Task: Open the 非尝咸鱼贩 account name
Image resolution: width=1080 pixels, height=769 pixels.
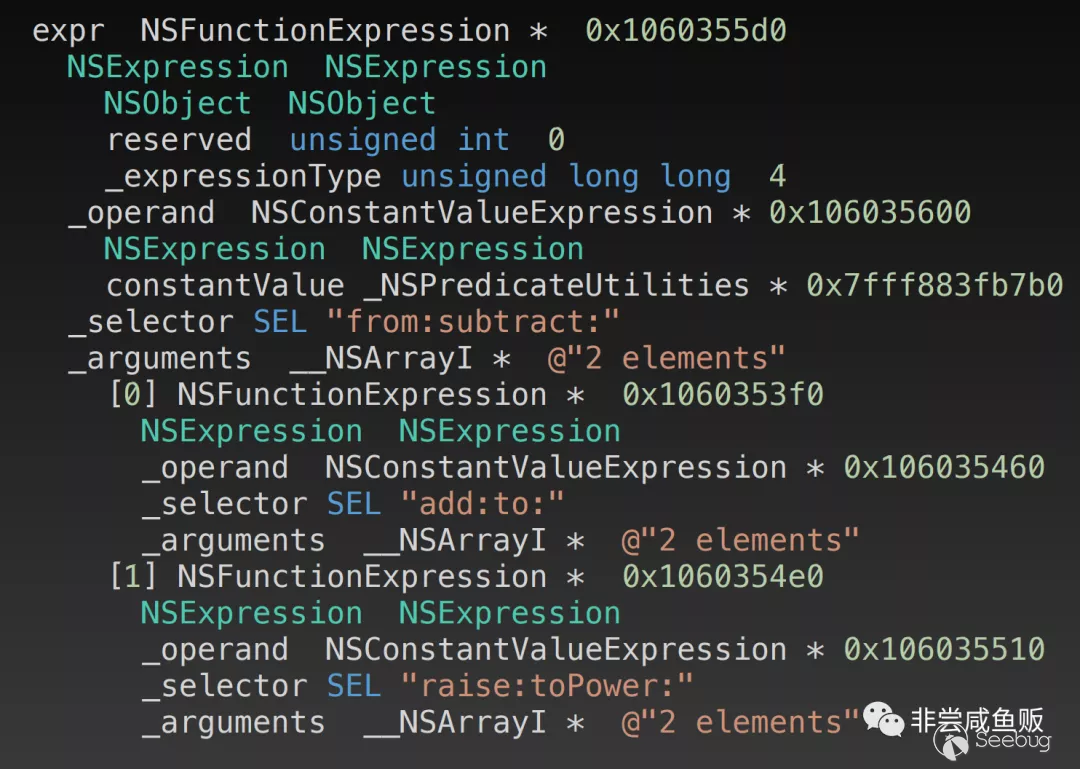Action: click(x=977, y=721)
